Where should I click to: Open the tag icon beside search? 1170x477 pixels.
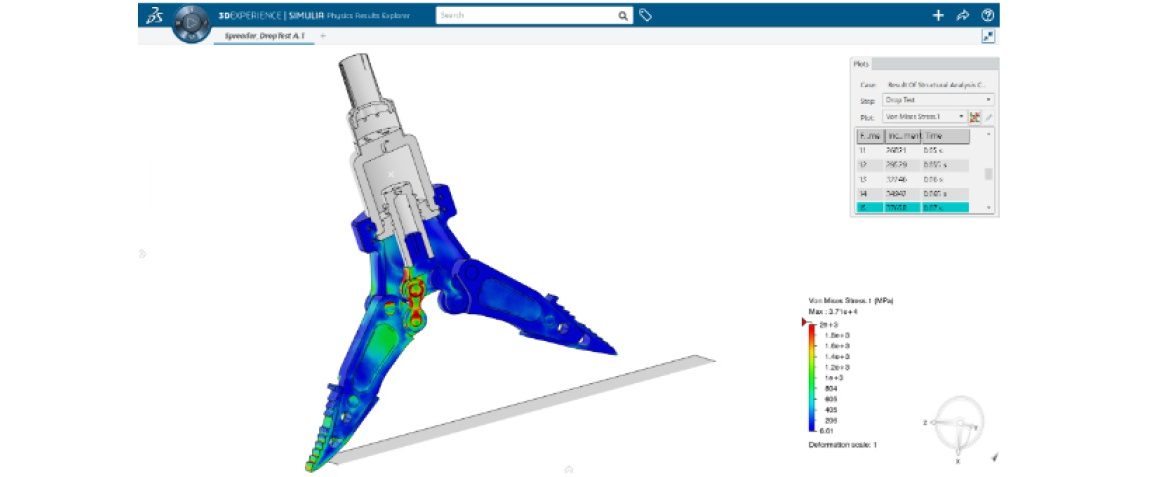[x=646, y=16]
